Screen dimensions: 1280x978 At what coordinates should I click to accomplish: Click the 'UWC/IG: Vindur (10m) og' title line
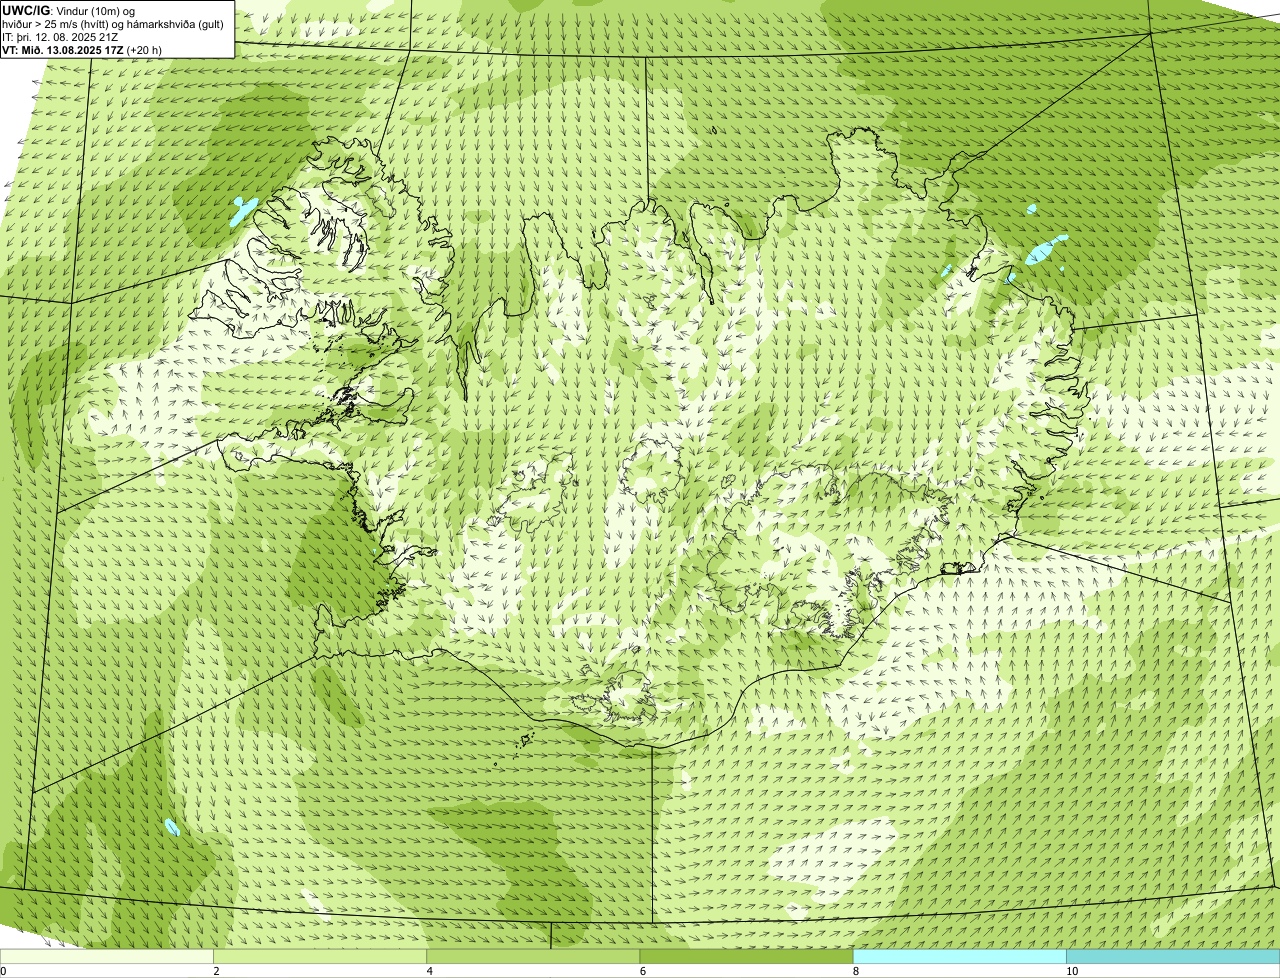68,11
